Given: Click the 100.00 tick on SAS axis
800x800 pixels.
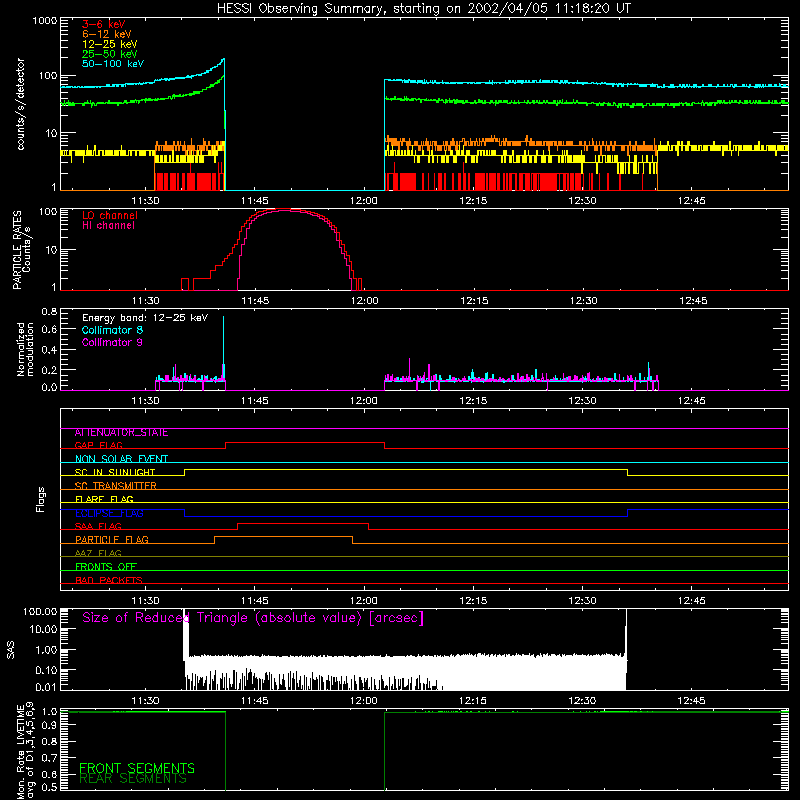Looking at the screenshot, I should (40, 612).
